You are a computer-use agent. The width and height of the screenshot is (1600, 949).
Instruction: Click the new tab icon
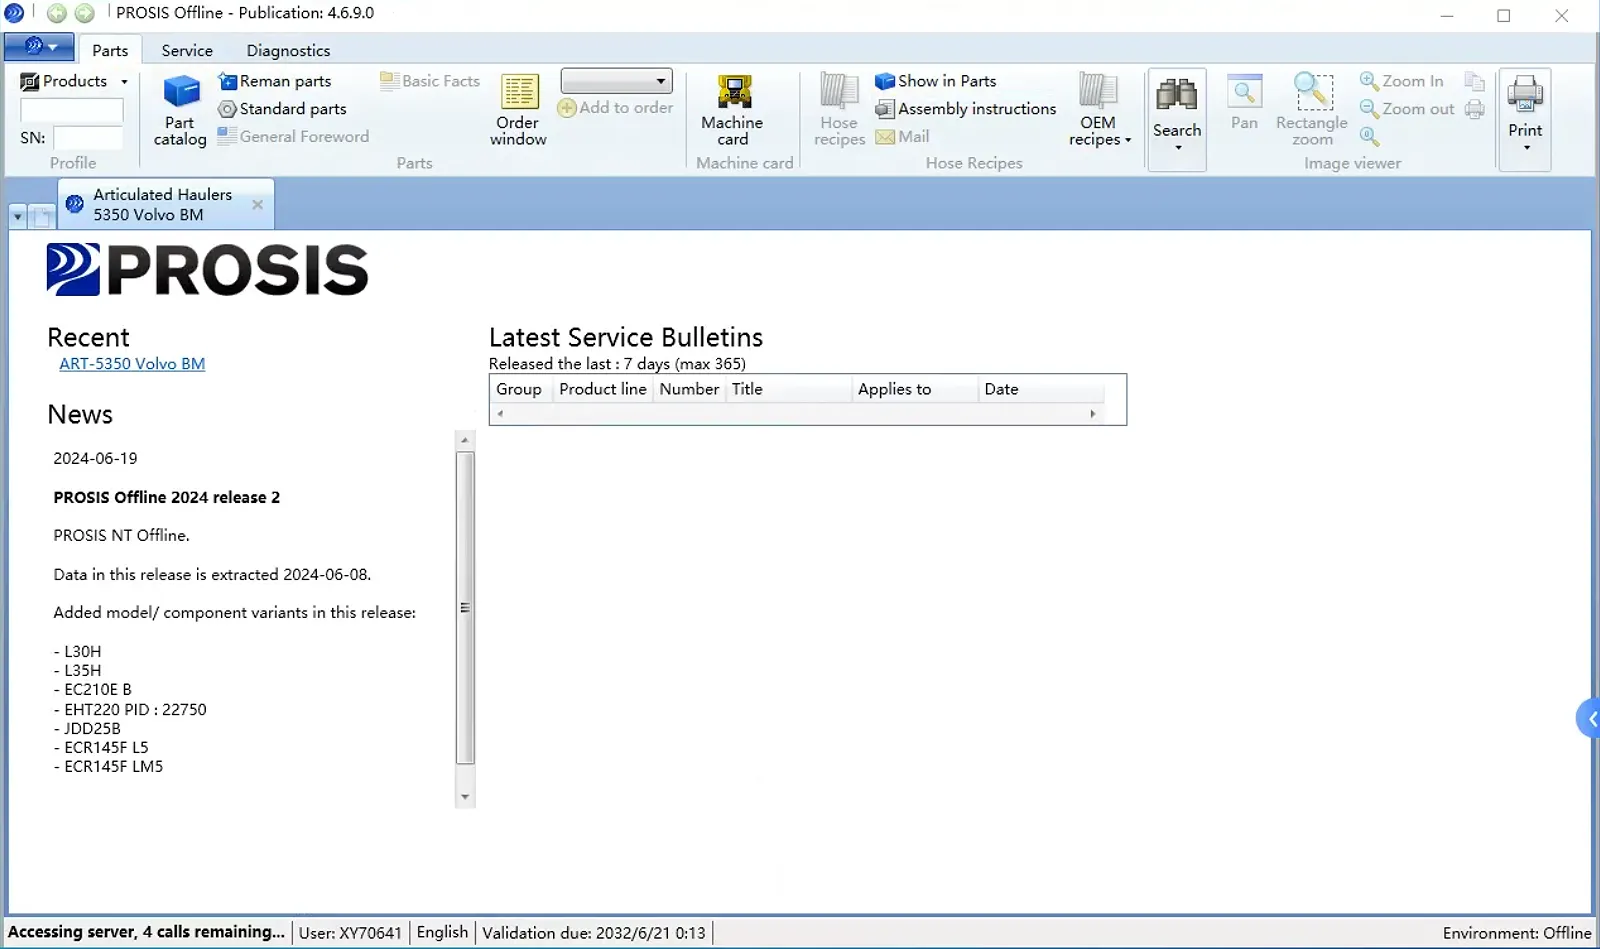point(41,216)
